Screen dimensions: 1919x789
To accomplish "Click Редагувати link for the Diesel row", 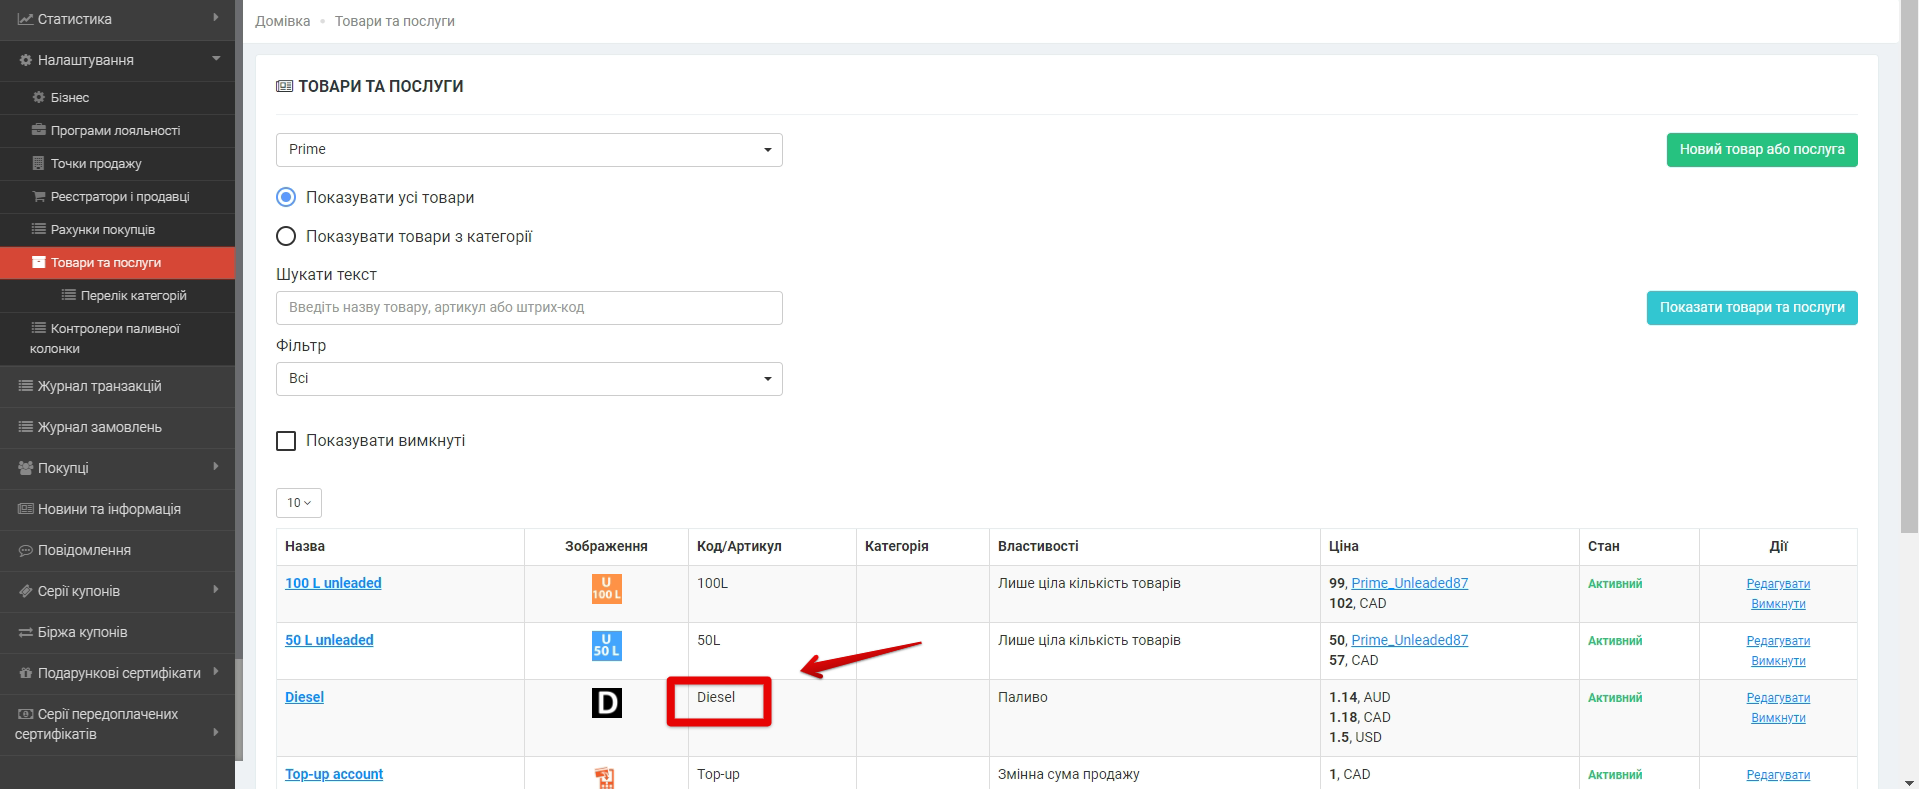I will click(1777, 698).
